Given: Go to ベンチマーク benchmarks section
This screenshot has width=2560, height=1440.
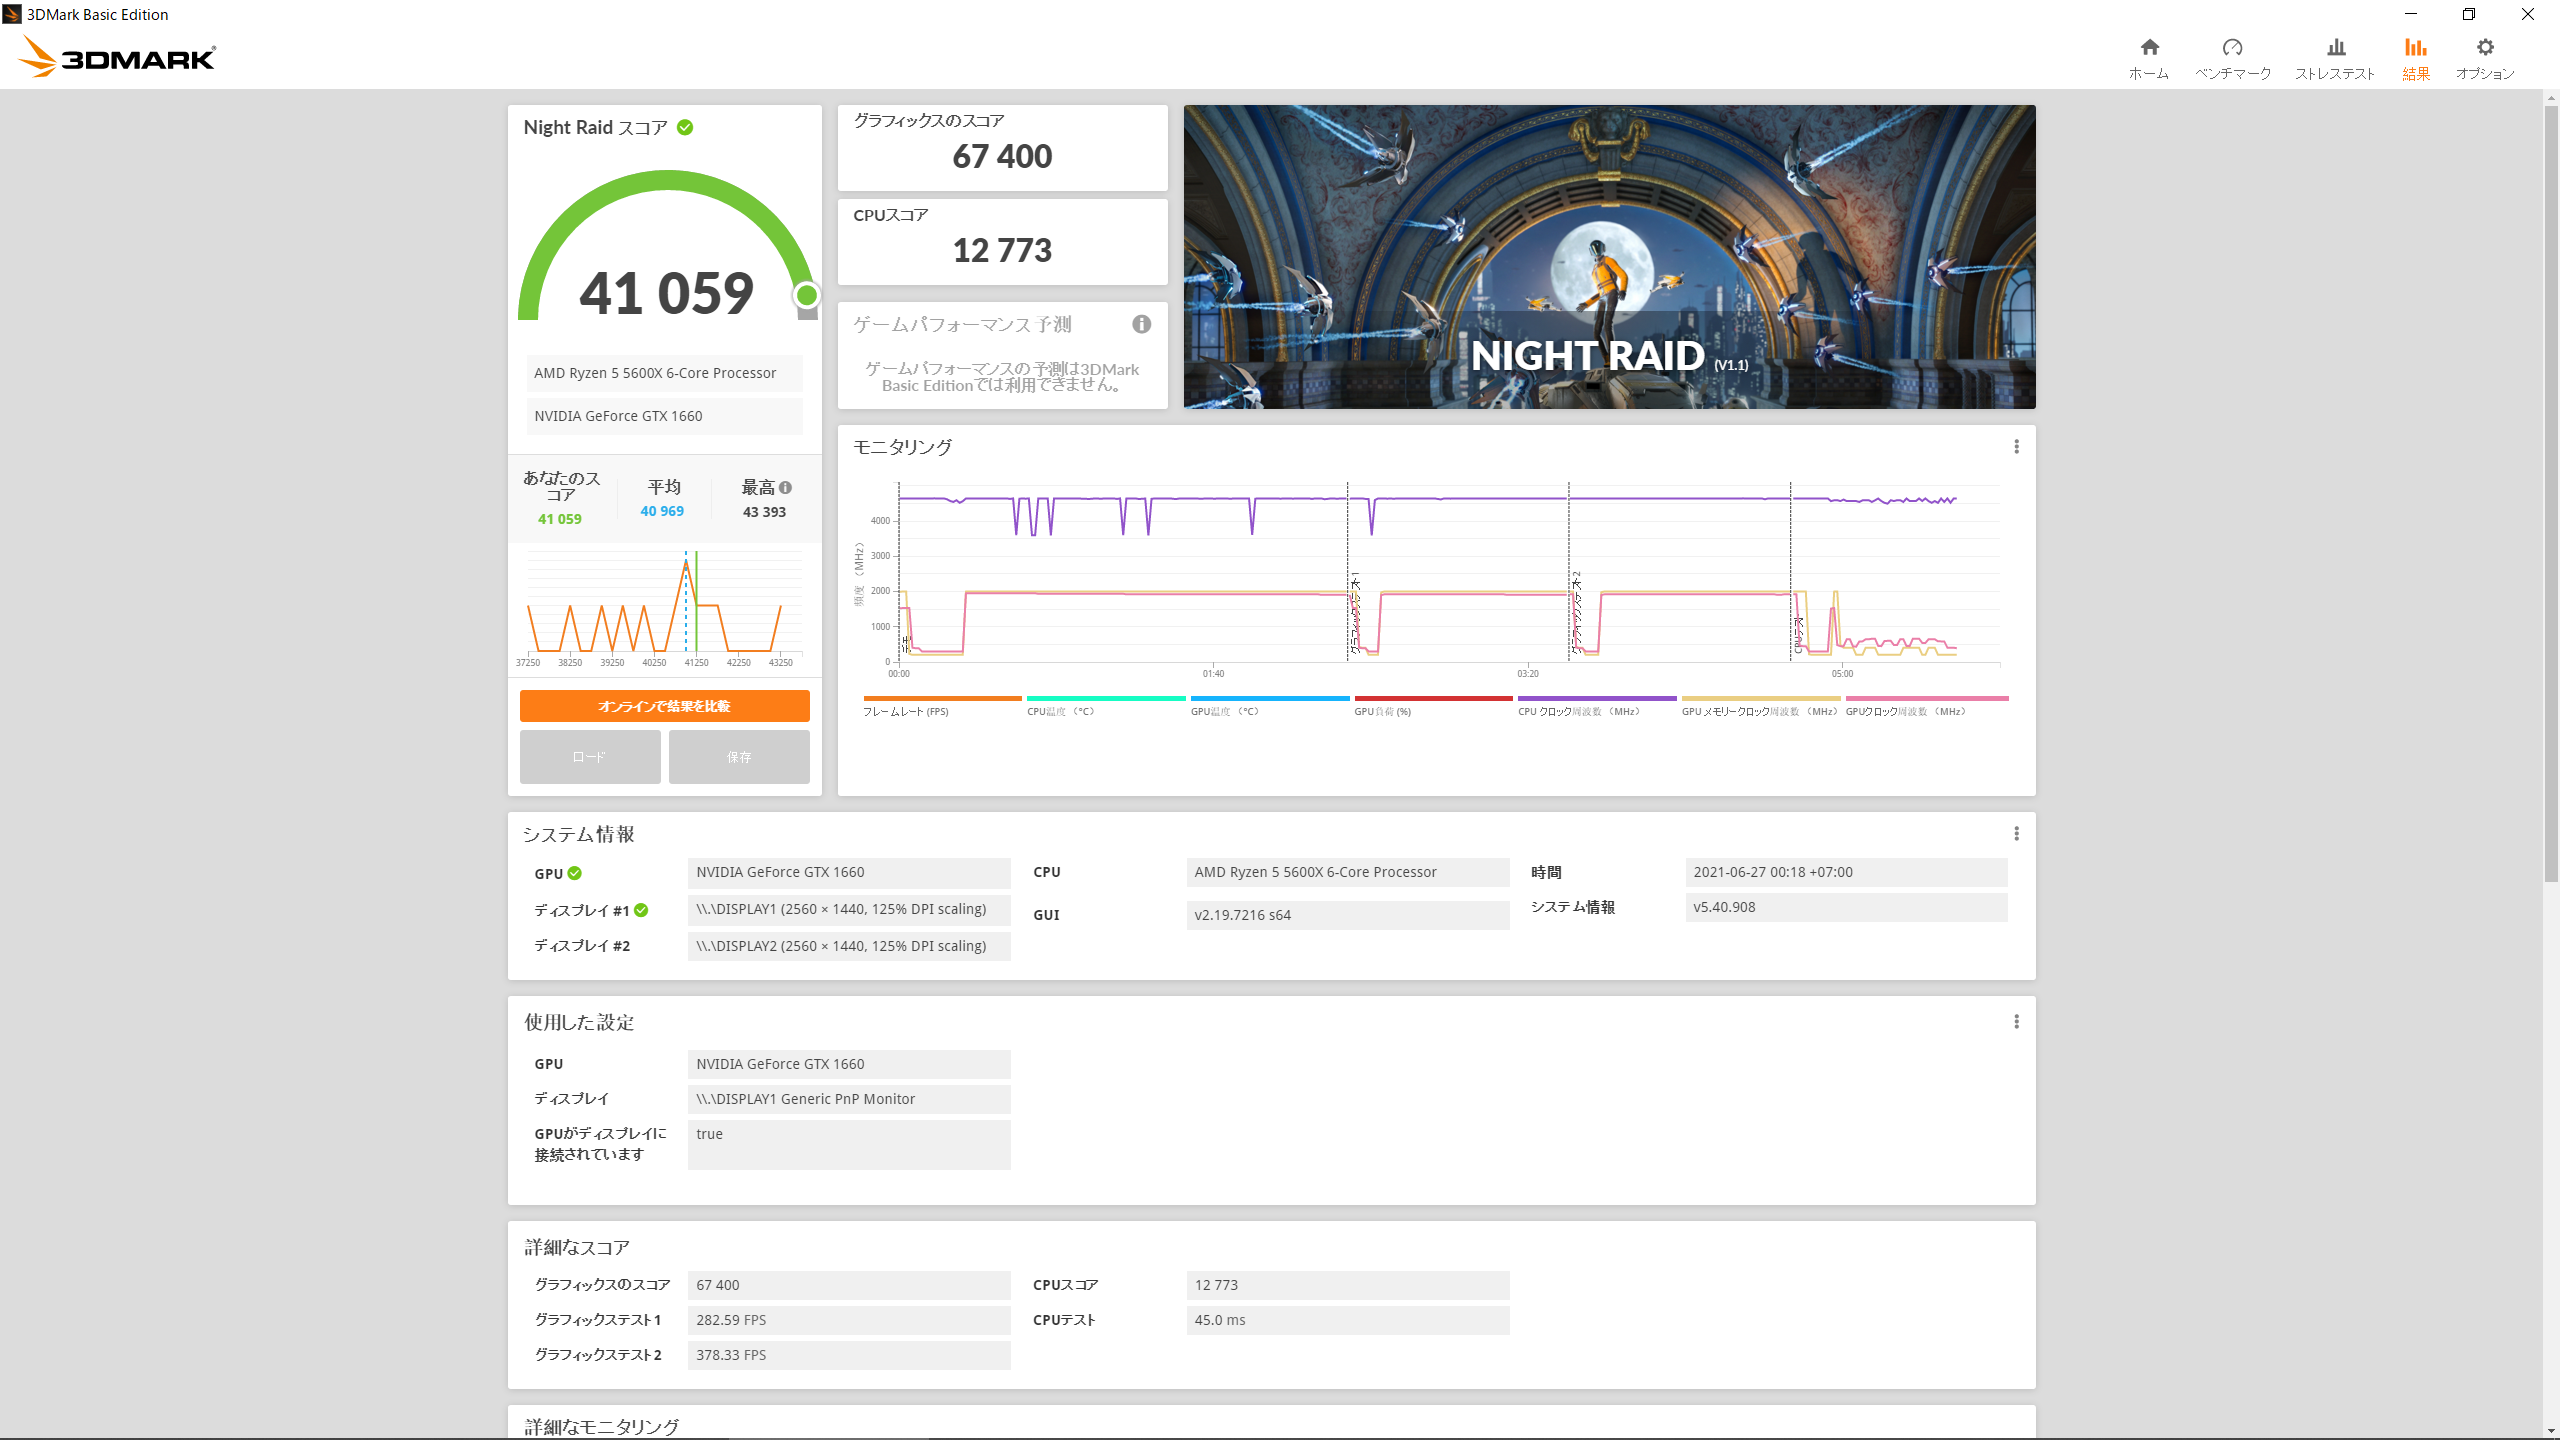Looking at the screenshot, I should coord(2233,59).
